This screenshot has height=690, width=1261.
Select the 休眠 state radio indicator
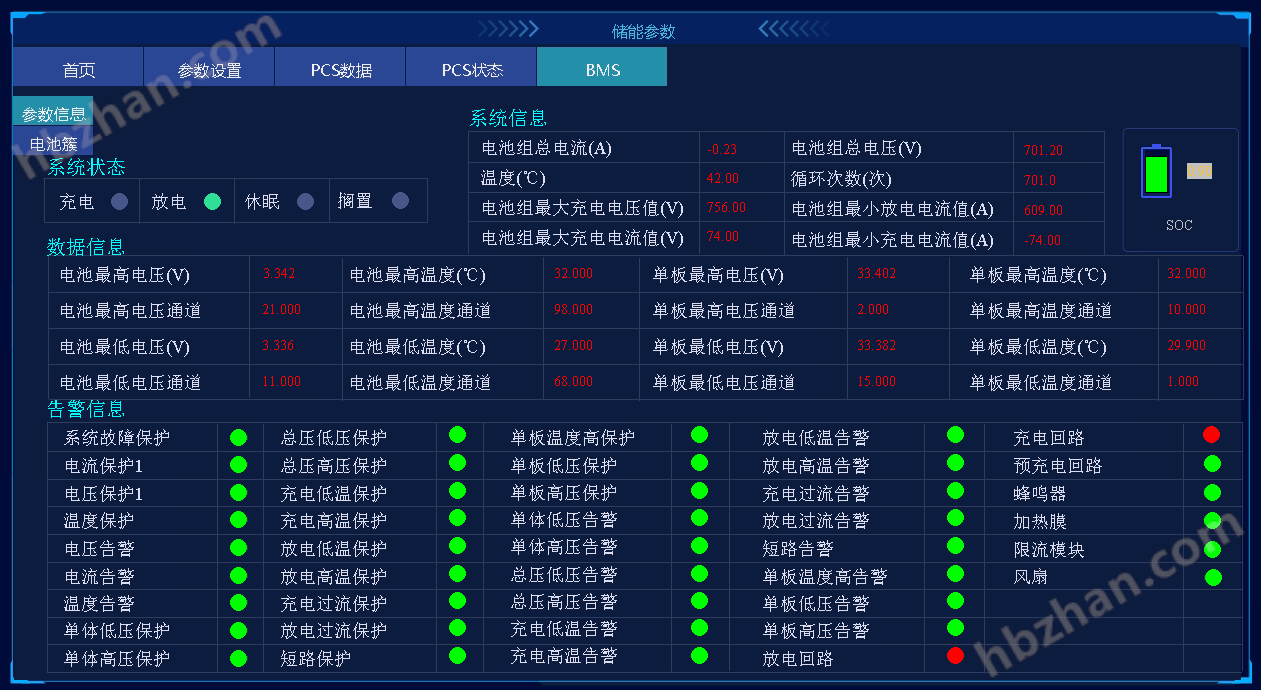click(305, 201)
